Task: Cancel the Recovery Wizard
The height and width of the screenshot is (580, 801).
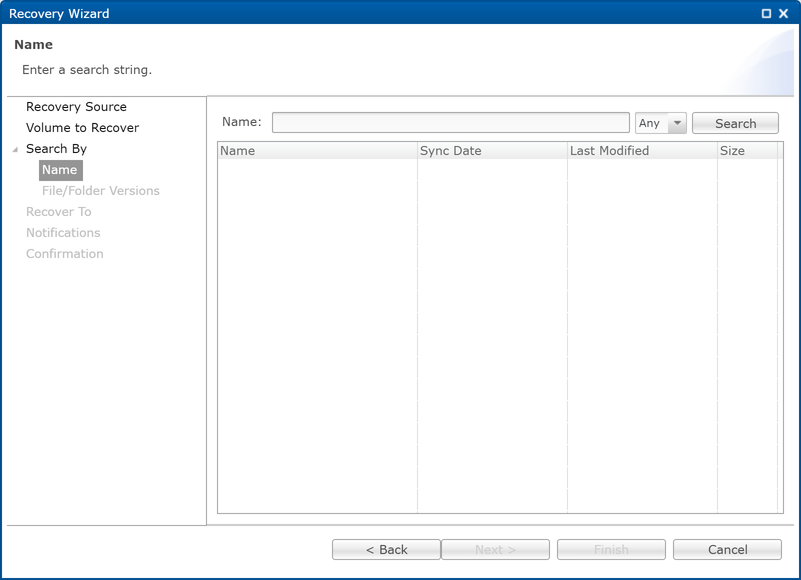Action: [x=727, y=549]
